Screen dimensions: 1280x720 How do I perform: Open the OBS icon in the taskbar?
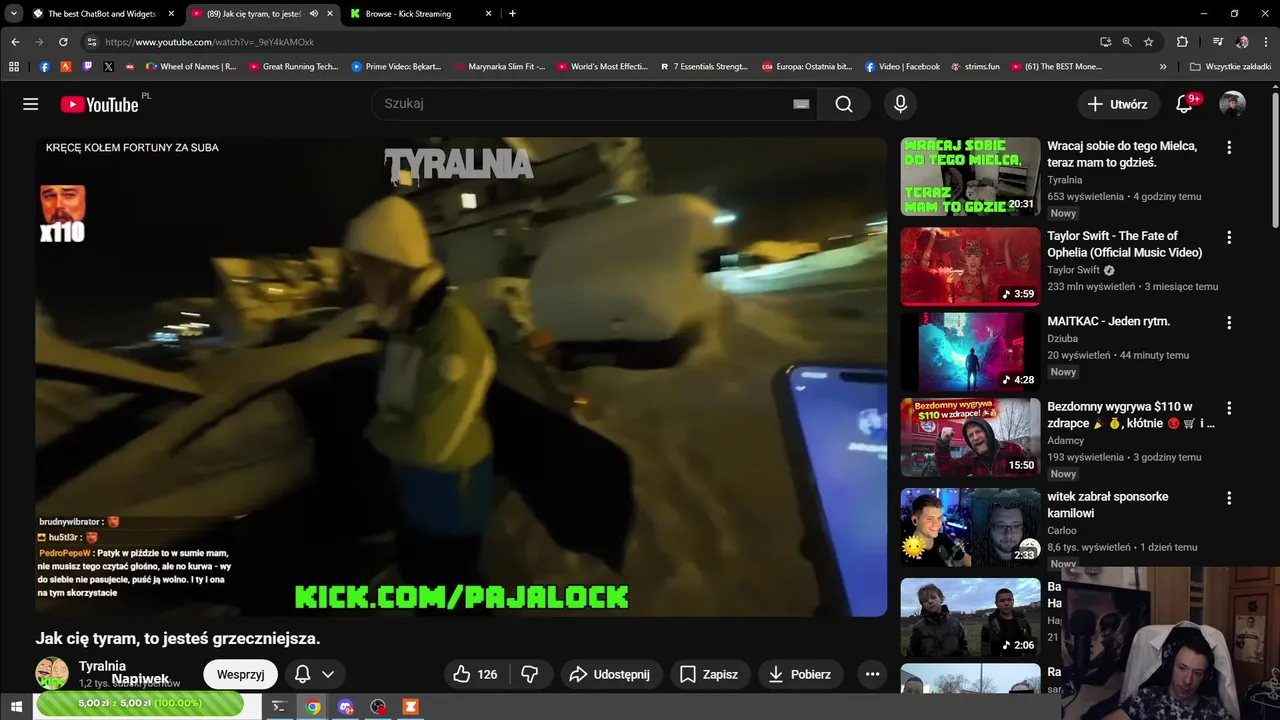tap(378, 706)
